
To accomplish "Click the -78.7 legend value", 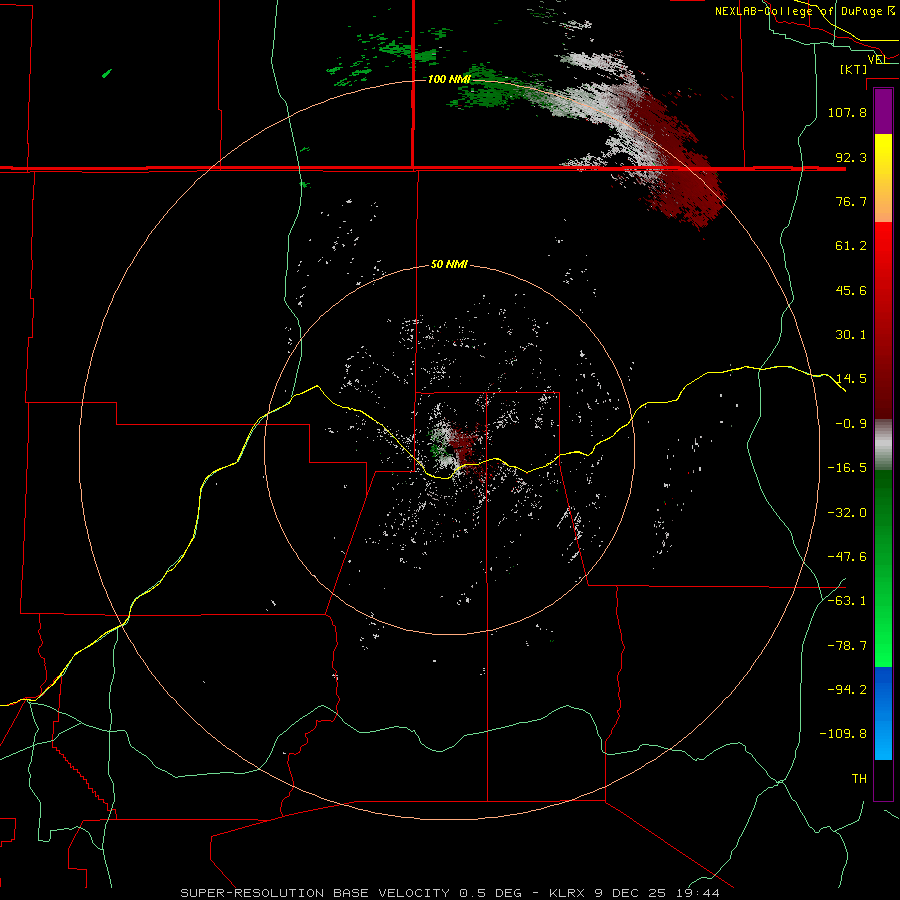I will tap(847, 646).
